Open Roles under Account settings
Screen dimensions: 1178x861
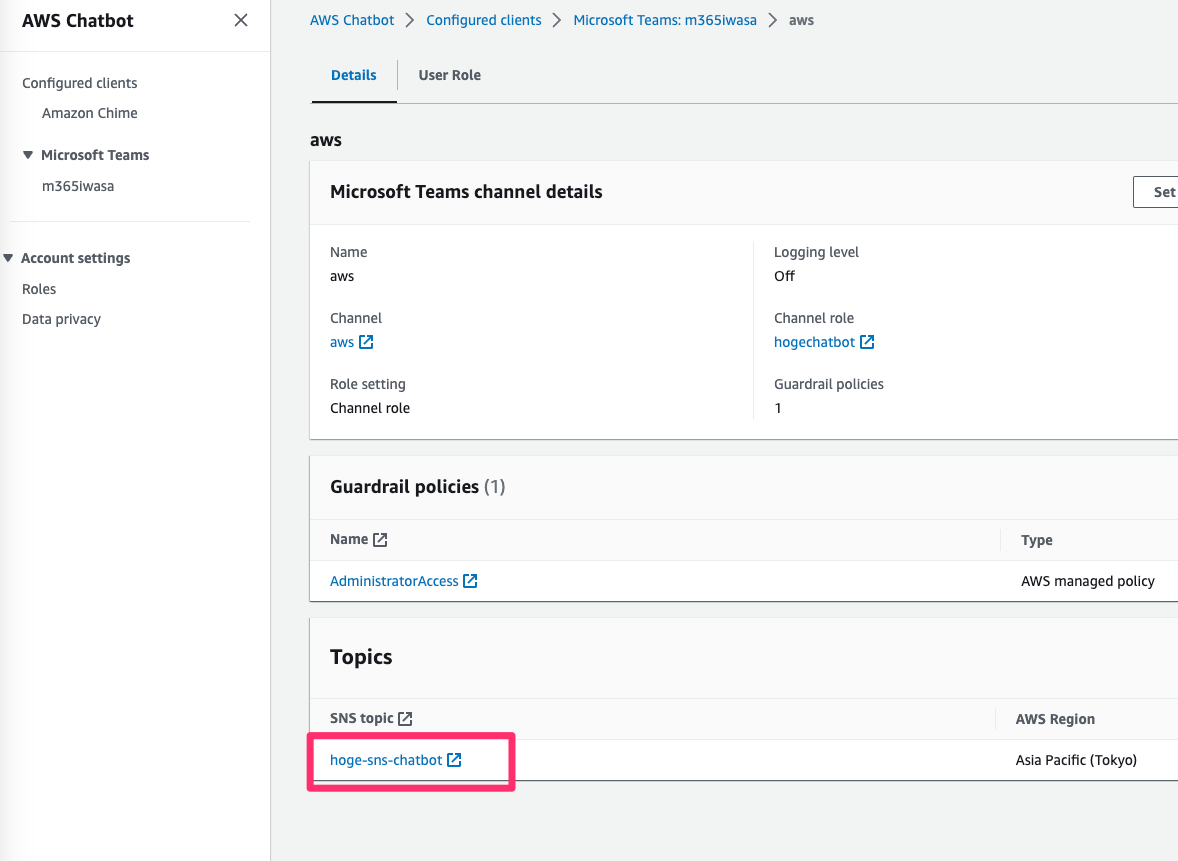coord(39,289)
